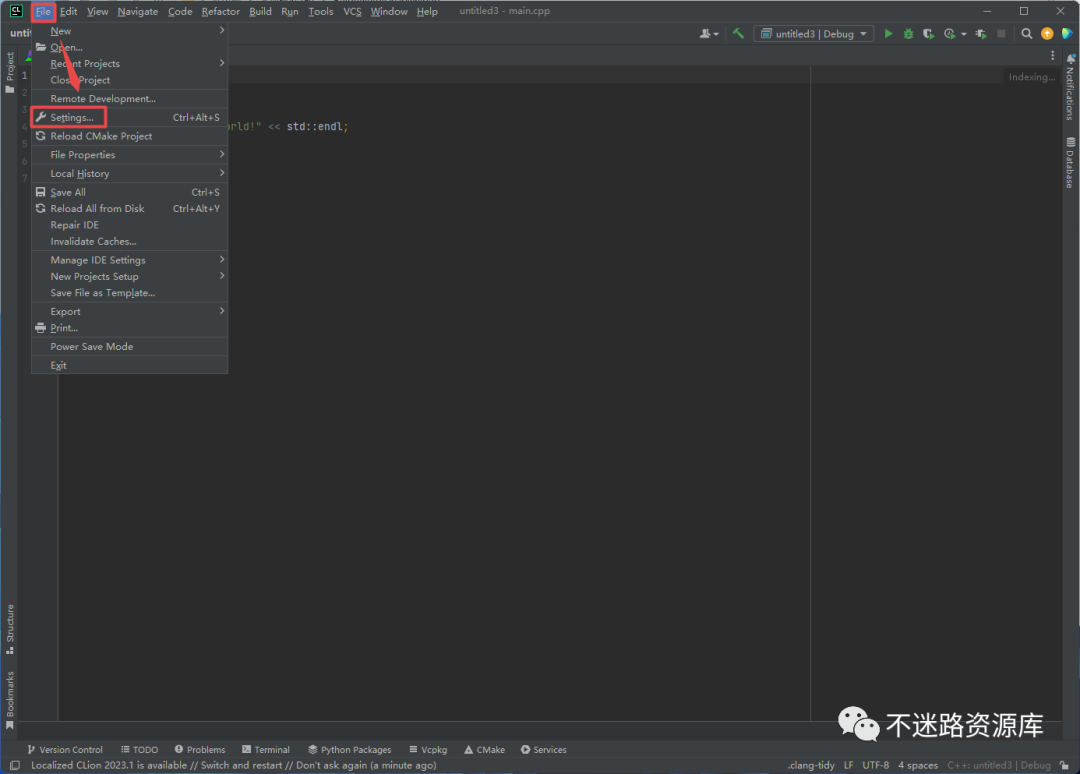1080x774 pixels.
Task: Open the profiler options dropdown arrow
Action: tap(964, 34)
